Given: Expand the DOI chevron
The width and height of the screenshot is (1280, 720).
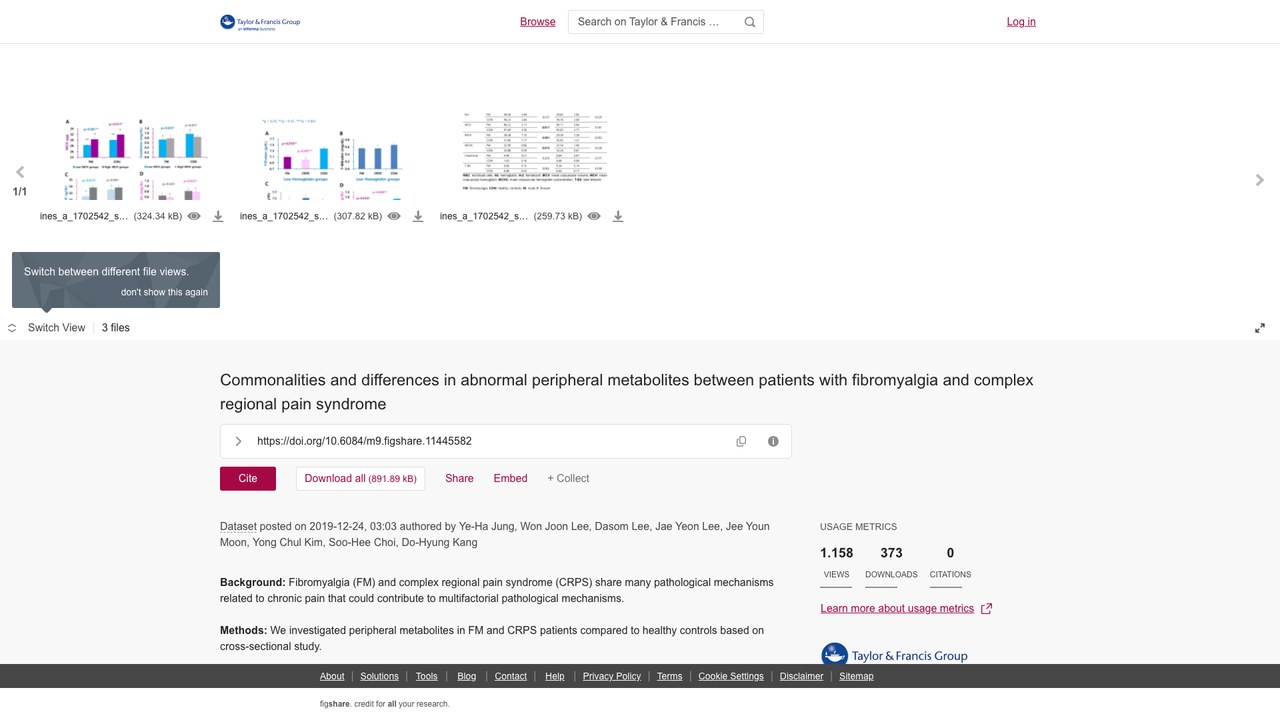Looking at the screenshot, I should coord(238,441).
